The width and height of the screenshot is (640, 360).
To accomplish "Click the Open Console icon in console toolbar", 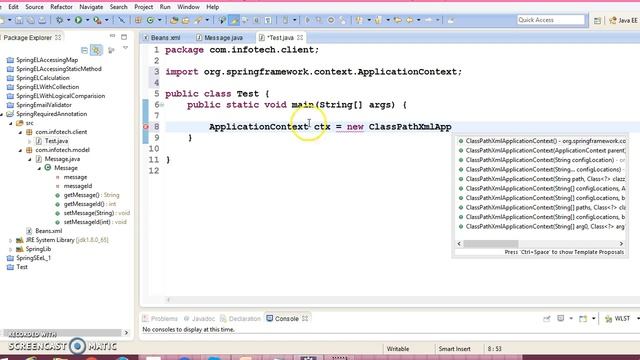I will [x=583, y=318].
